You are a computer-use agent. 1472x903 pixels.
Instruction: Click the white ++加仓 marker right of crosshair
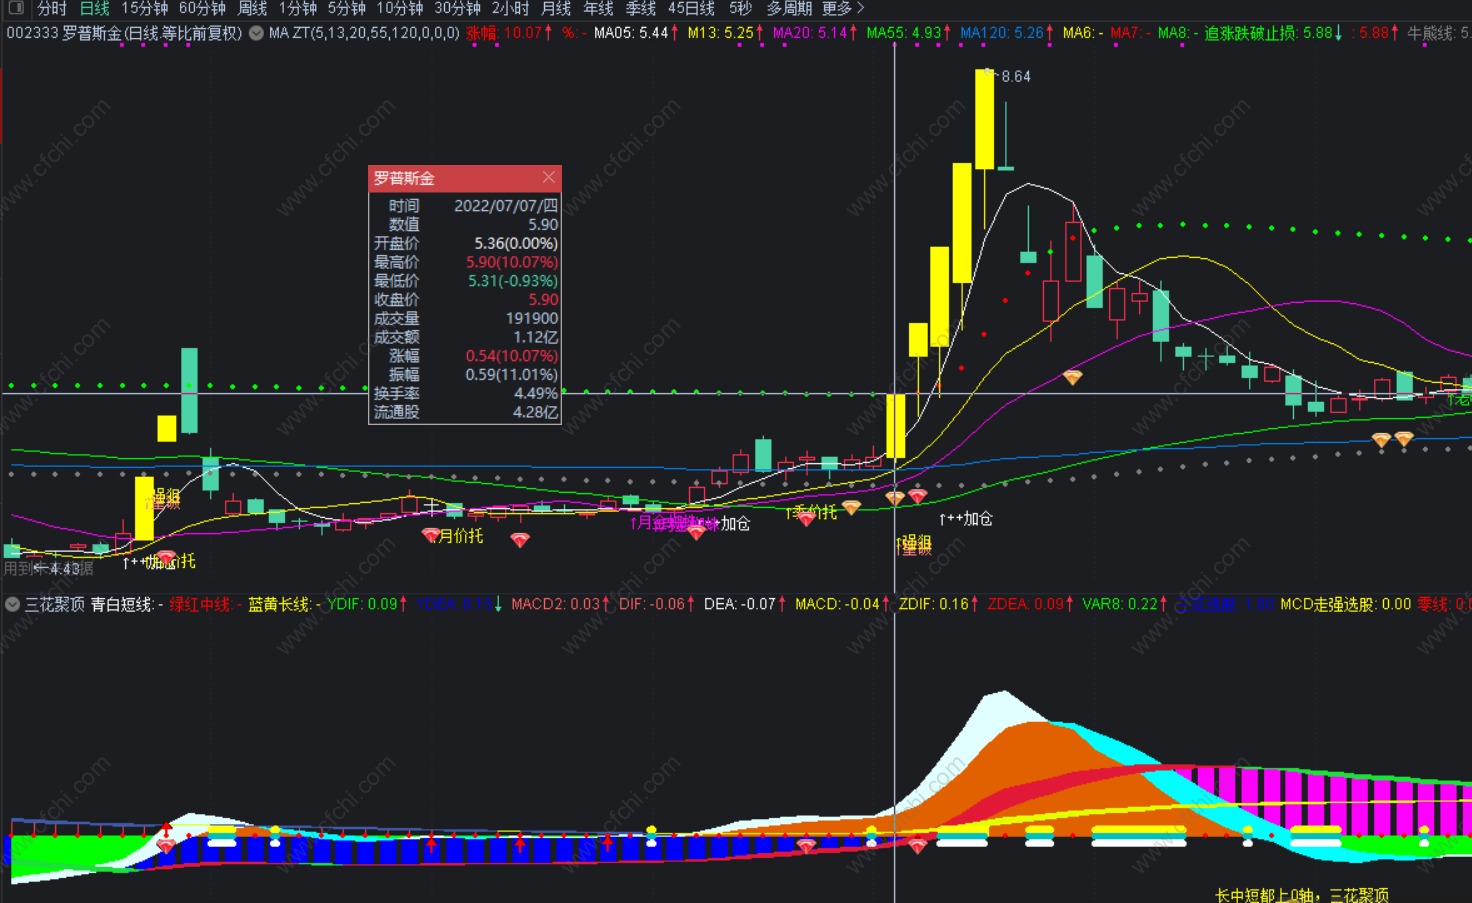click(966, 518)
